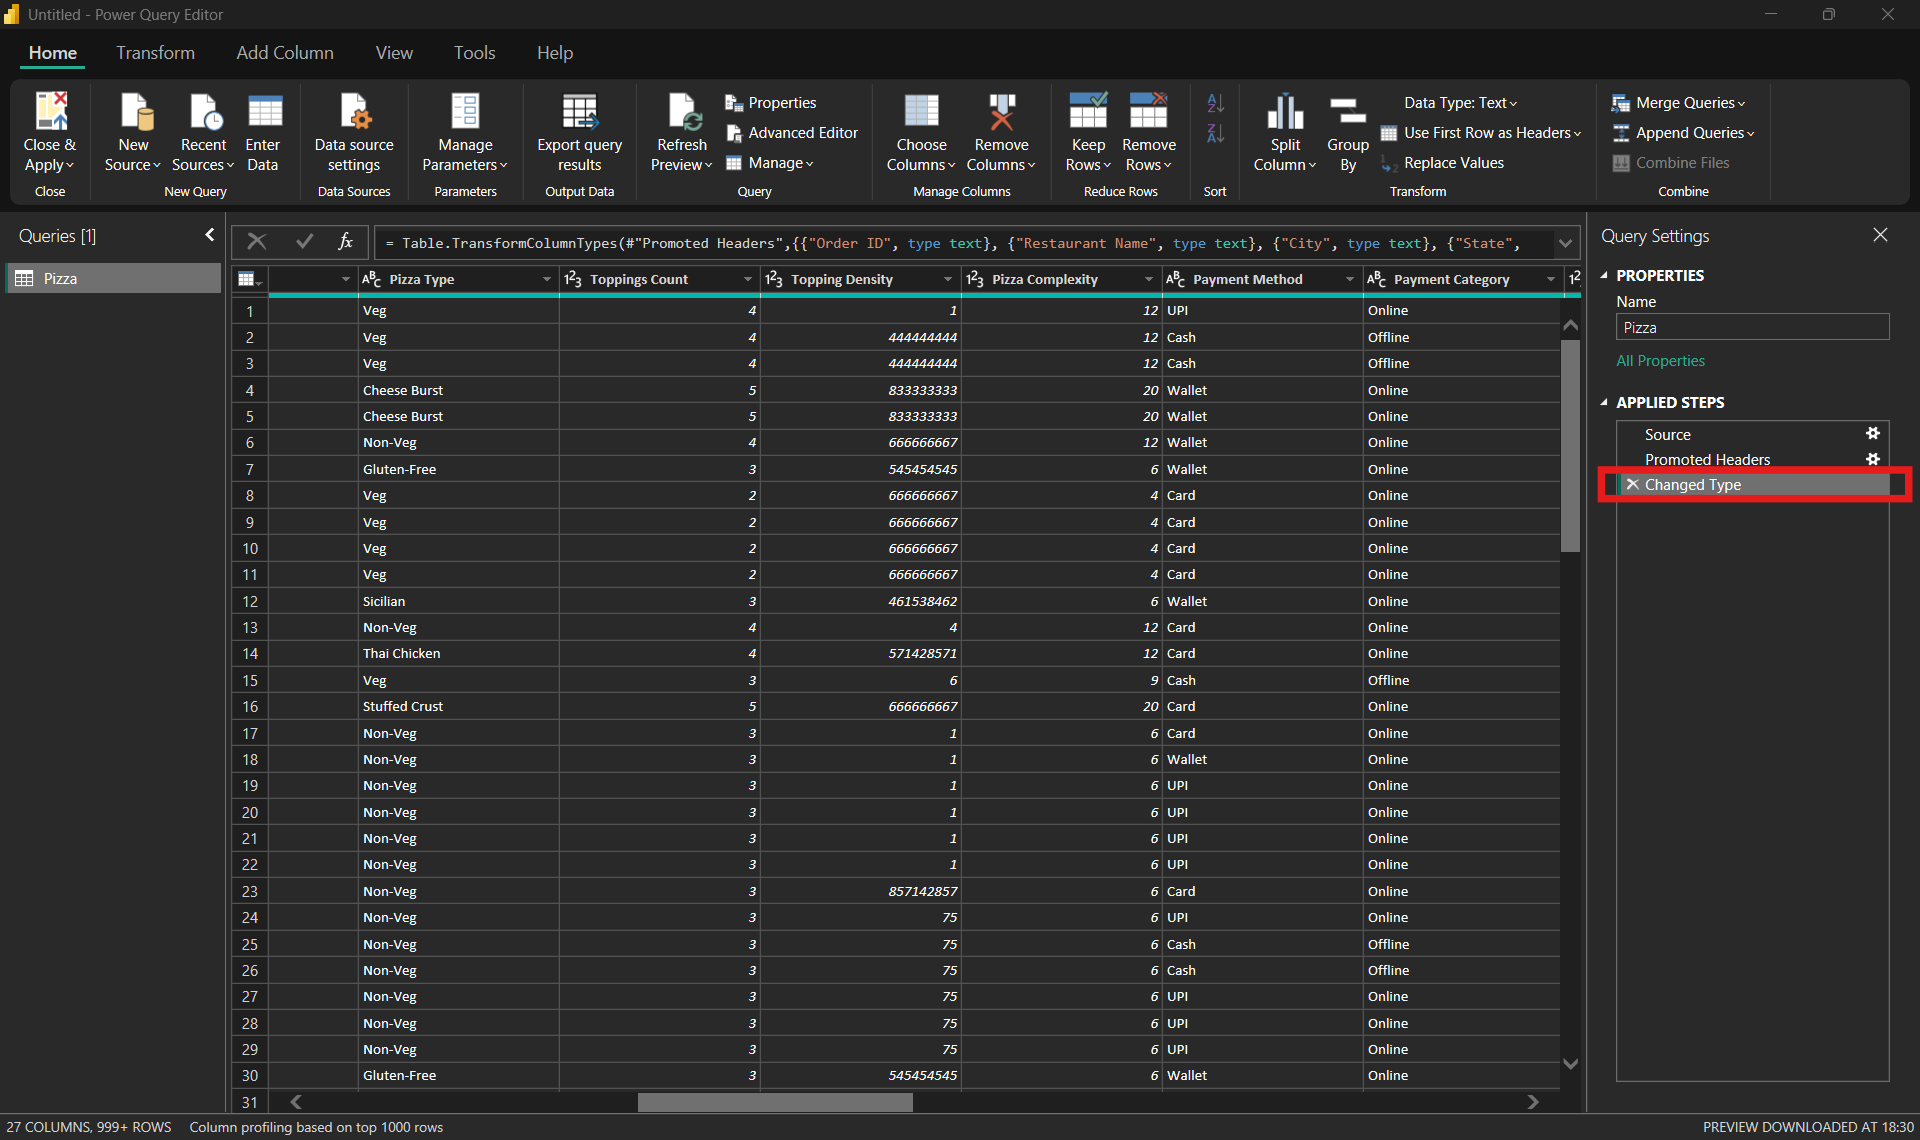
Task: Switch to the Transform tab
Action: (x=155, y=53)
